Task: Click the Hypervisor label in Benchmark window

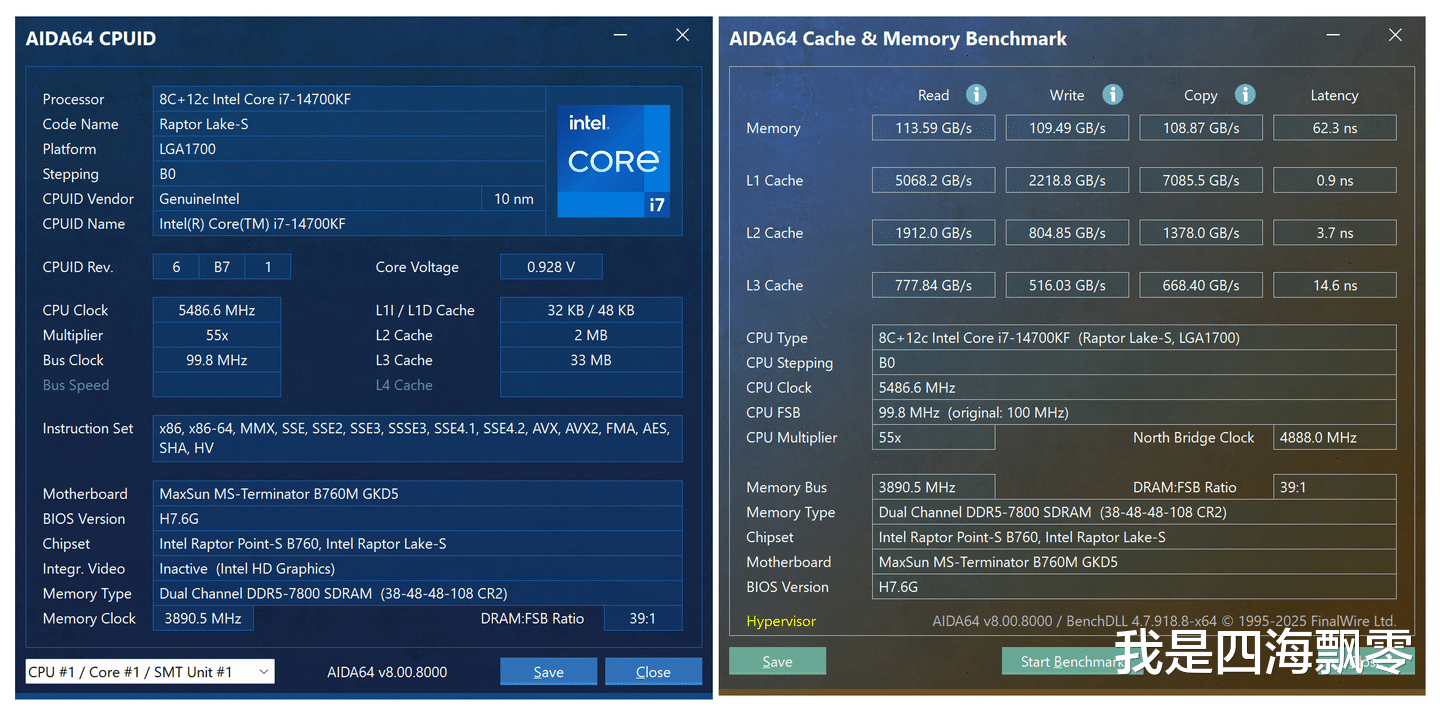Action: tap(781, 621)
